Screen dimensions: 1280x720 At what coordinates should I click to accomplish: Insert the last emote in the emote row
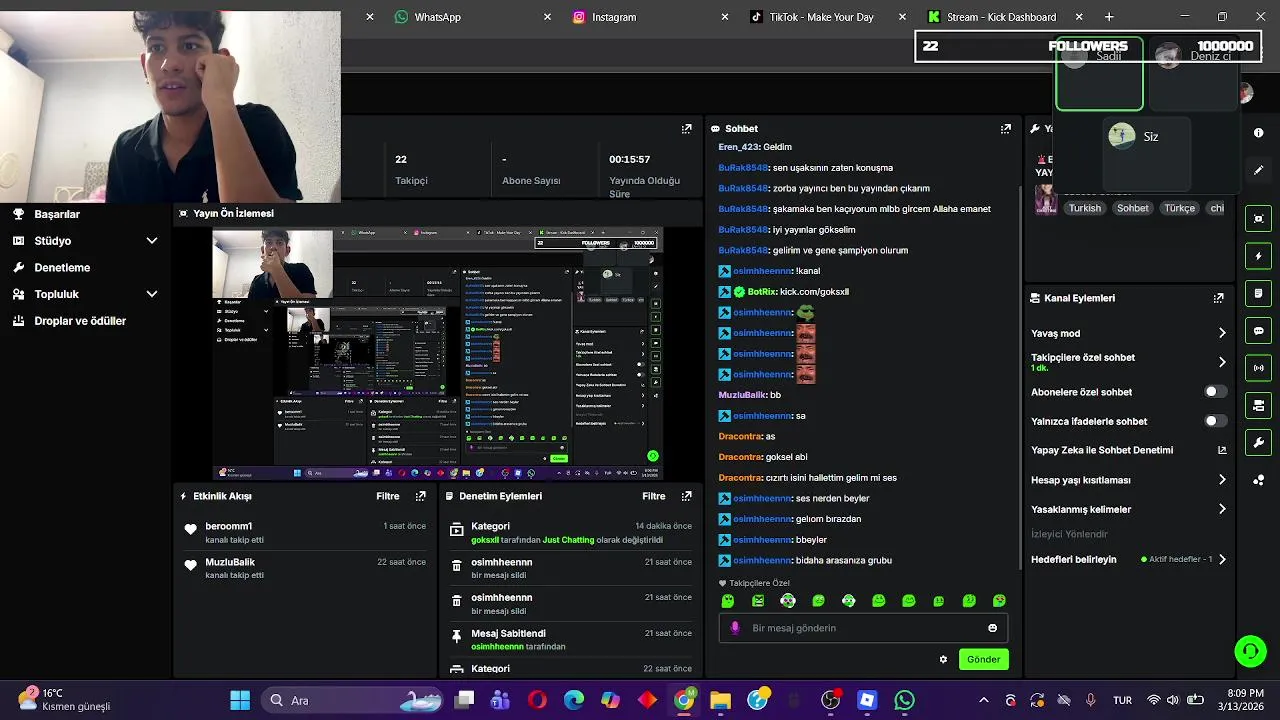point(999,601)
